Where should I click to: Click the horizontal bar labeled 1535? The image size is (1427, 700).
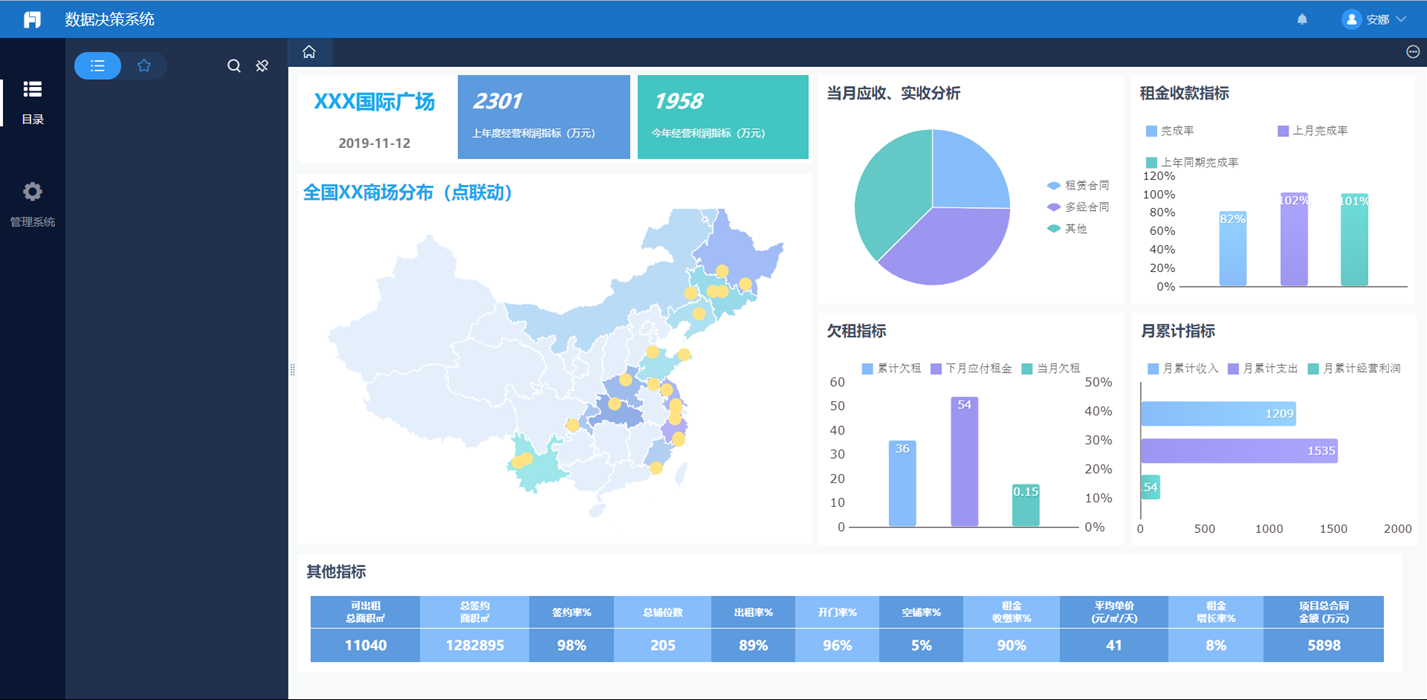click(x=1239, y=451)
